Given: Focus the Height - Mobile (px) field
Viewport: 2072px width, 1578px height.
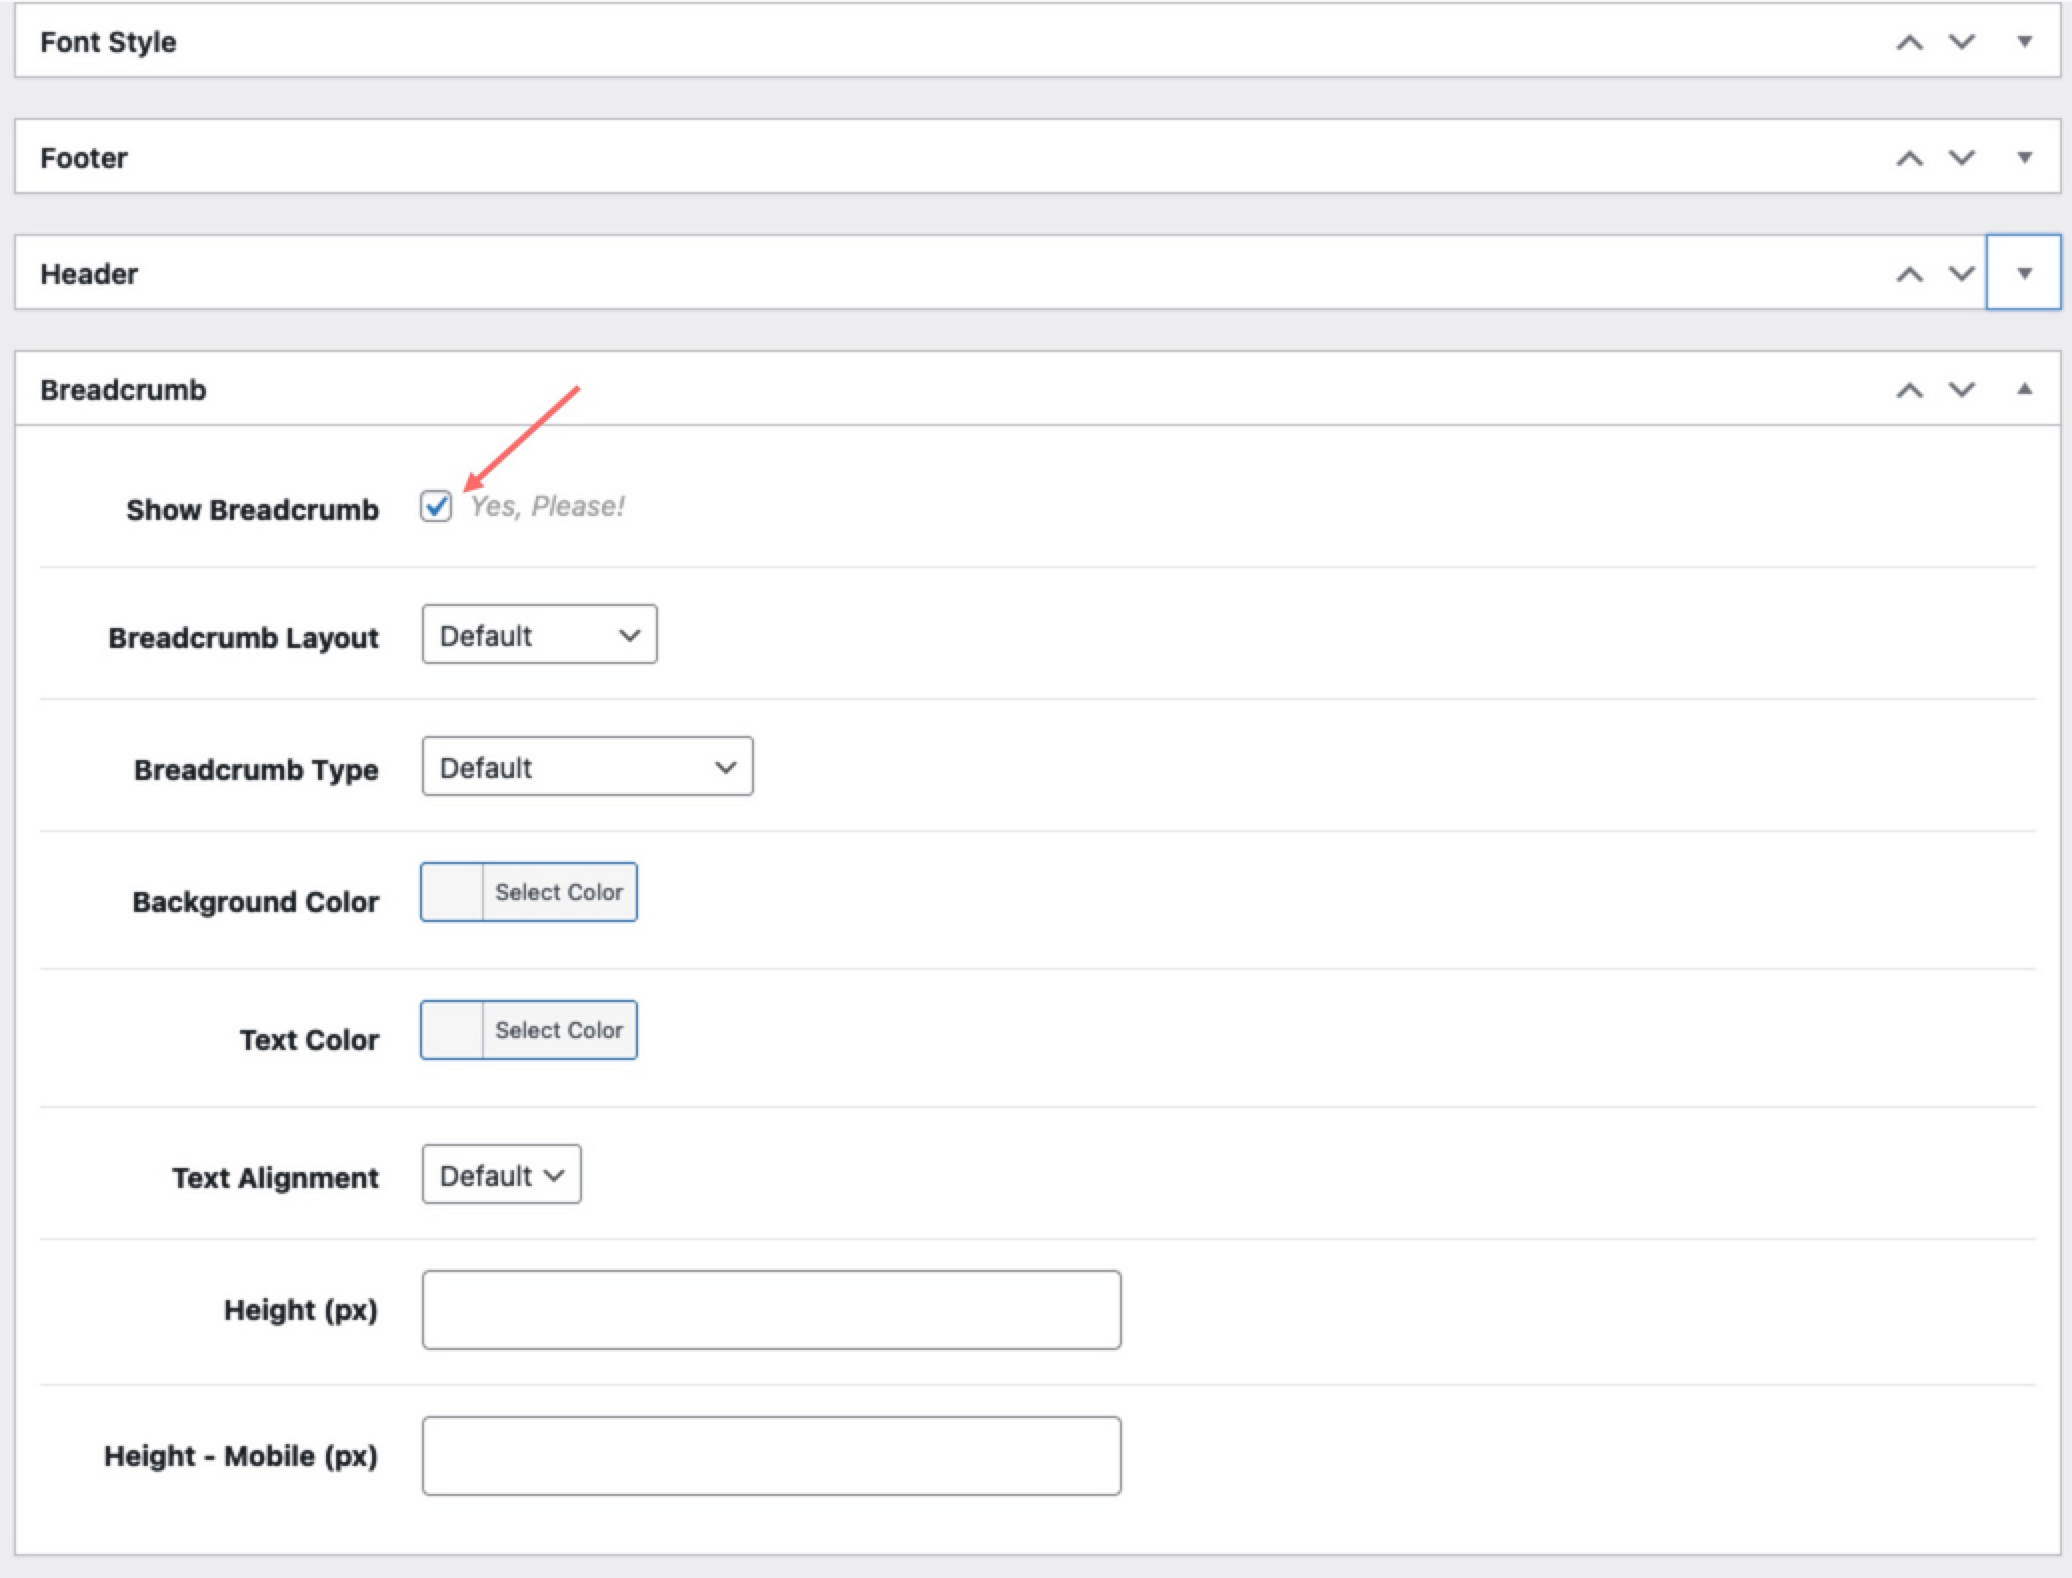Looking at the screenshot, I should (771, 1456).
